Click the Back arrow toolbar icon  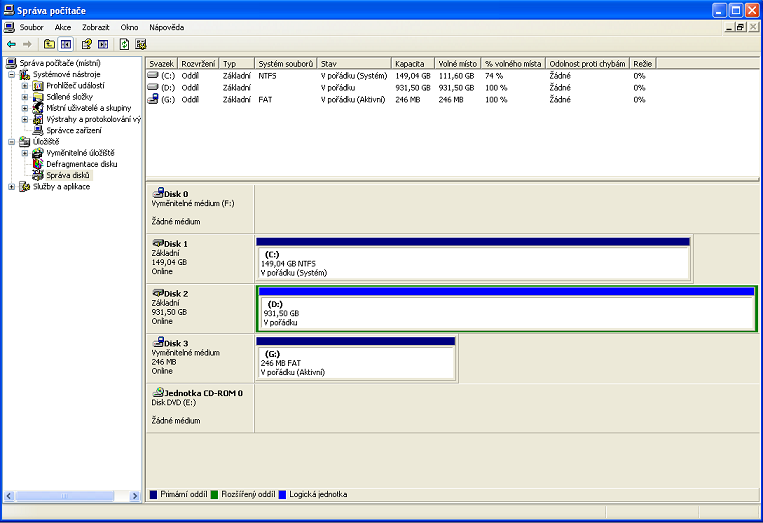click(11, 44)
